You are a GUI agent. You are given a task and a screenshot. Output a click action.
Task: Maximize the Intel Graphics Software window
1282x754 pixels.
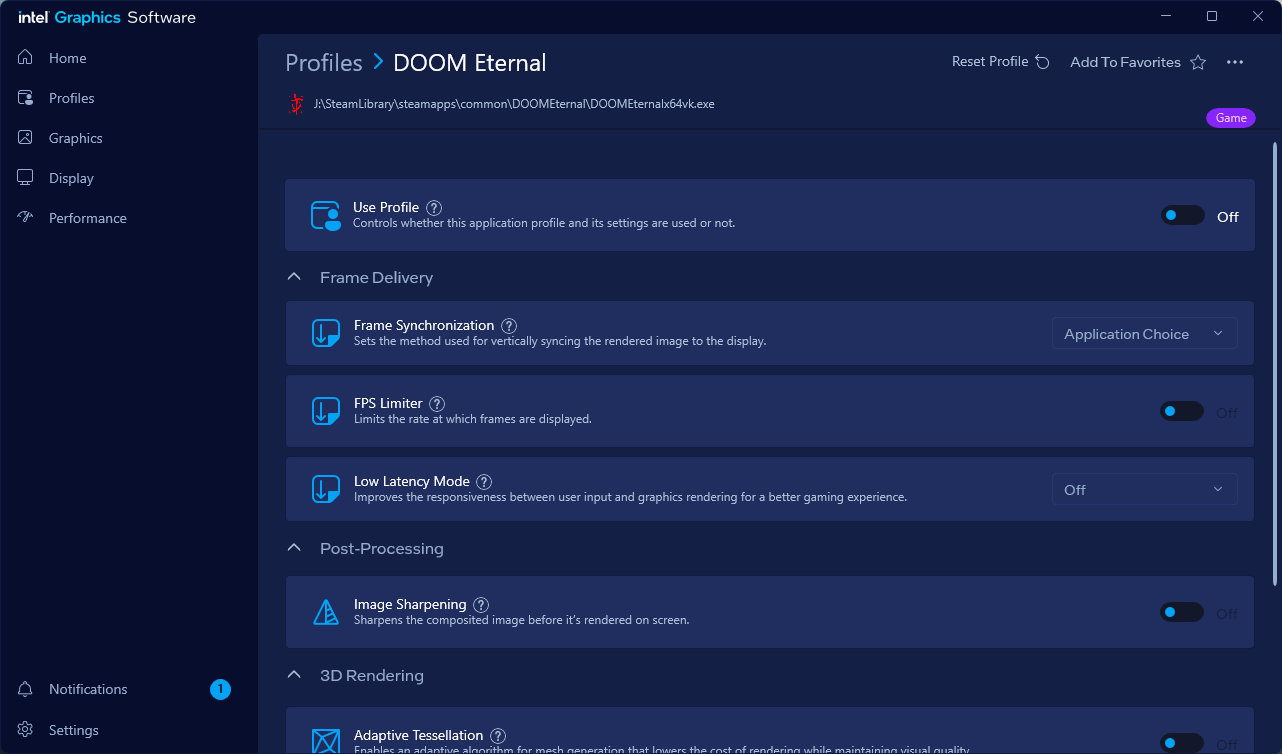coord(1212,16)
